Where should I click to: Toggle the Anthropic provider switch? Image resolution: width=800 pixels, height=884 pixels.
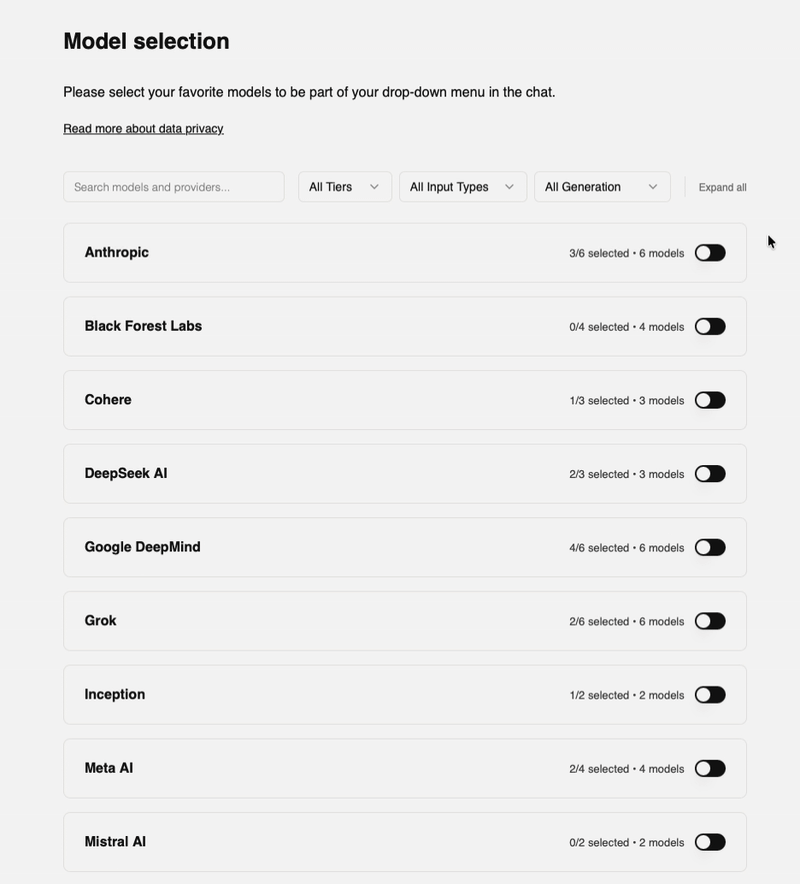709,253
